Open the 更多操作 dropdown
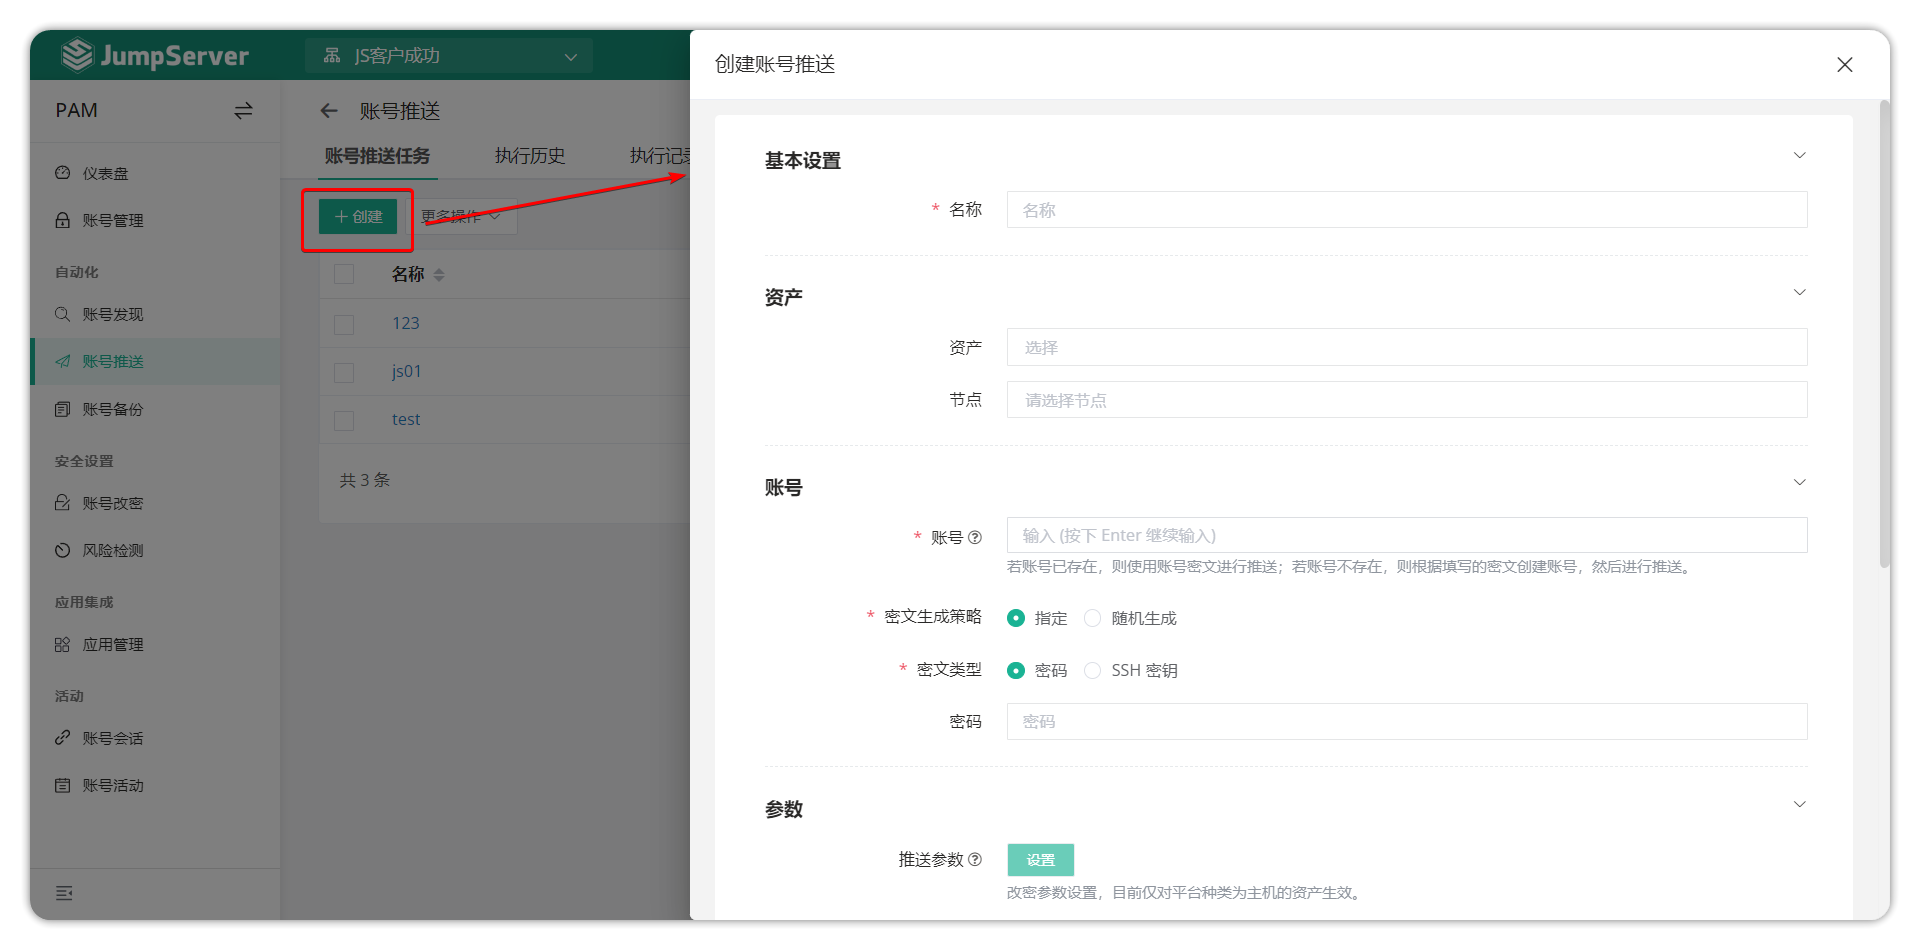1920x940 pixels. [x=462, y=216]
